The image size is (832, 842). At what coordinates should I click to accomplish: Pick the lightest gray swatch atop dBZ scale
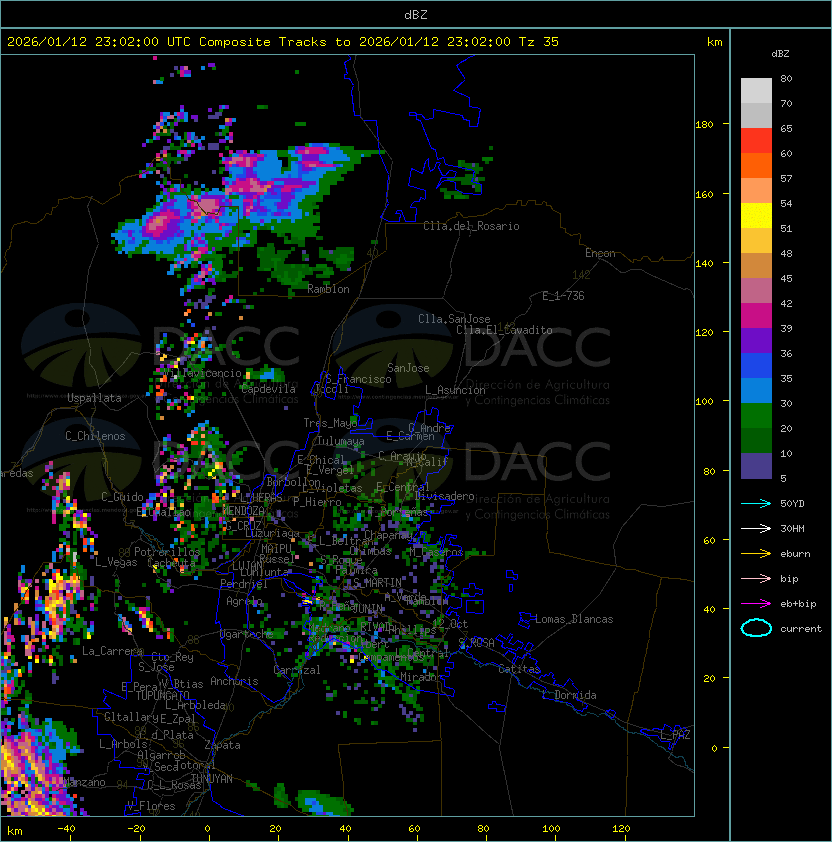pos(756,91)
